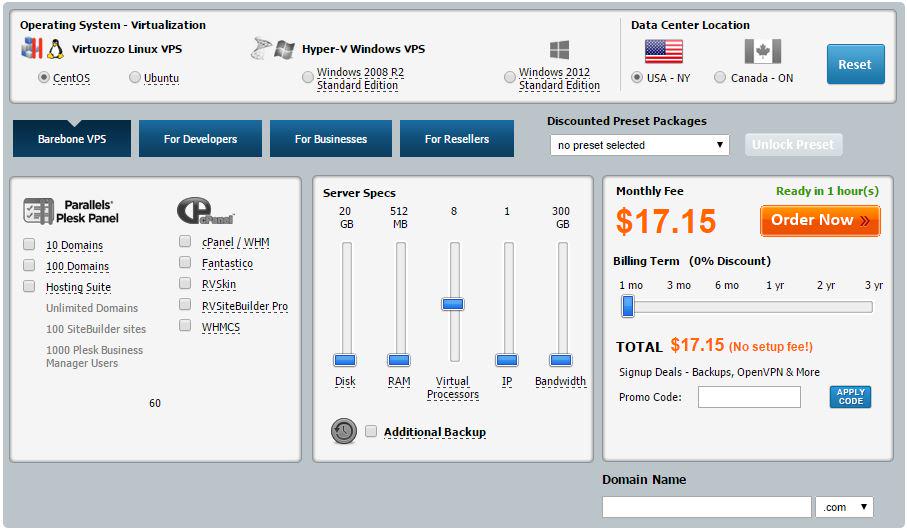Open the Discounted Preset Packages dropdown
907x530 pixels.
[640, 145]
